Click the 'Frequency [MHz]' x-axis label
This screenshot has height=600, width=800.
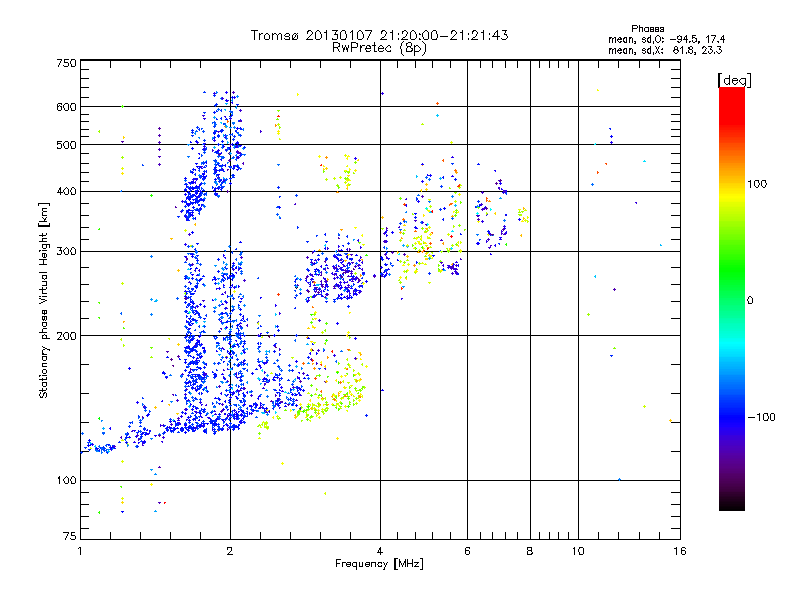[379, 564]
